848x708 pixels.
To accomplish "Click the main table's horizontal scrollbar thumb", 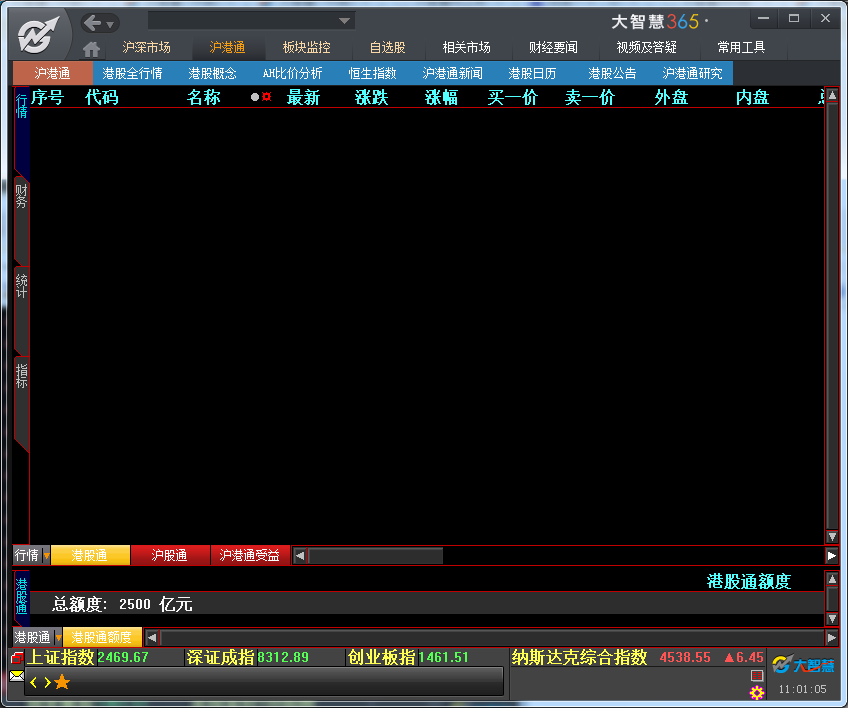I will (x=375, y=556).
